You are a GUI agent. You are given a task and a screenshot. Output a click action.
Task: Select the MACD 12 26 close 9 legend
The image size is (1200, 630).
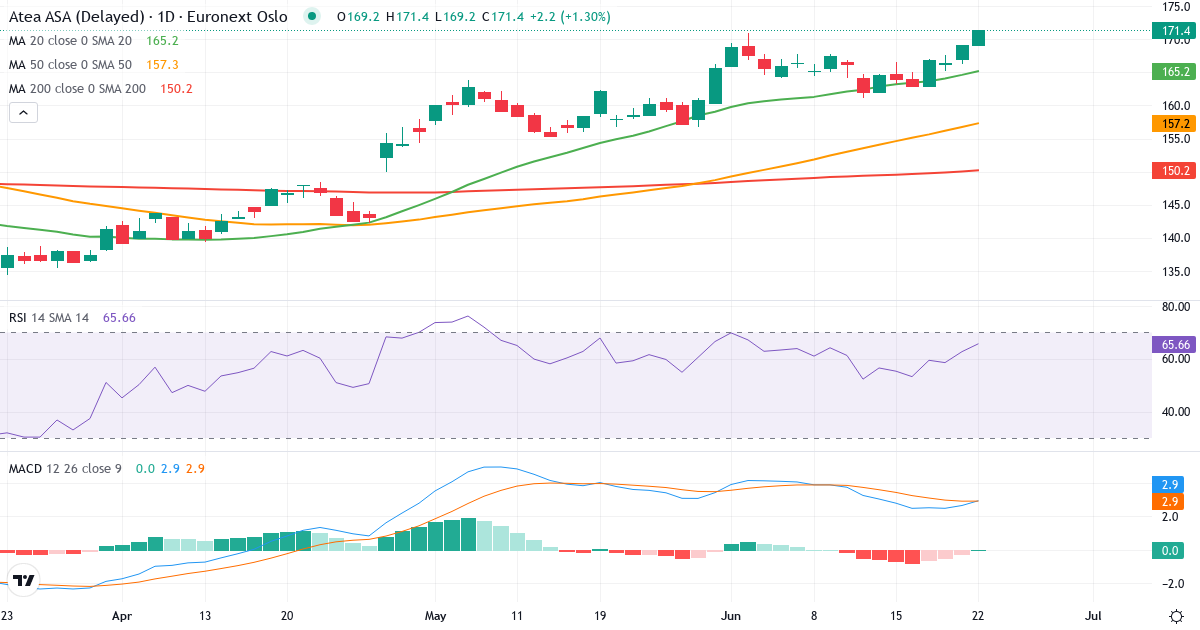point(65,468)
